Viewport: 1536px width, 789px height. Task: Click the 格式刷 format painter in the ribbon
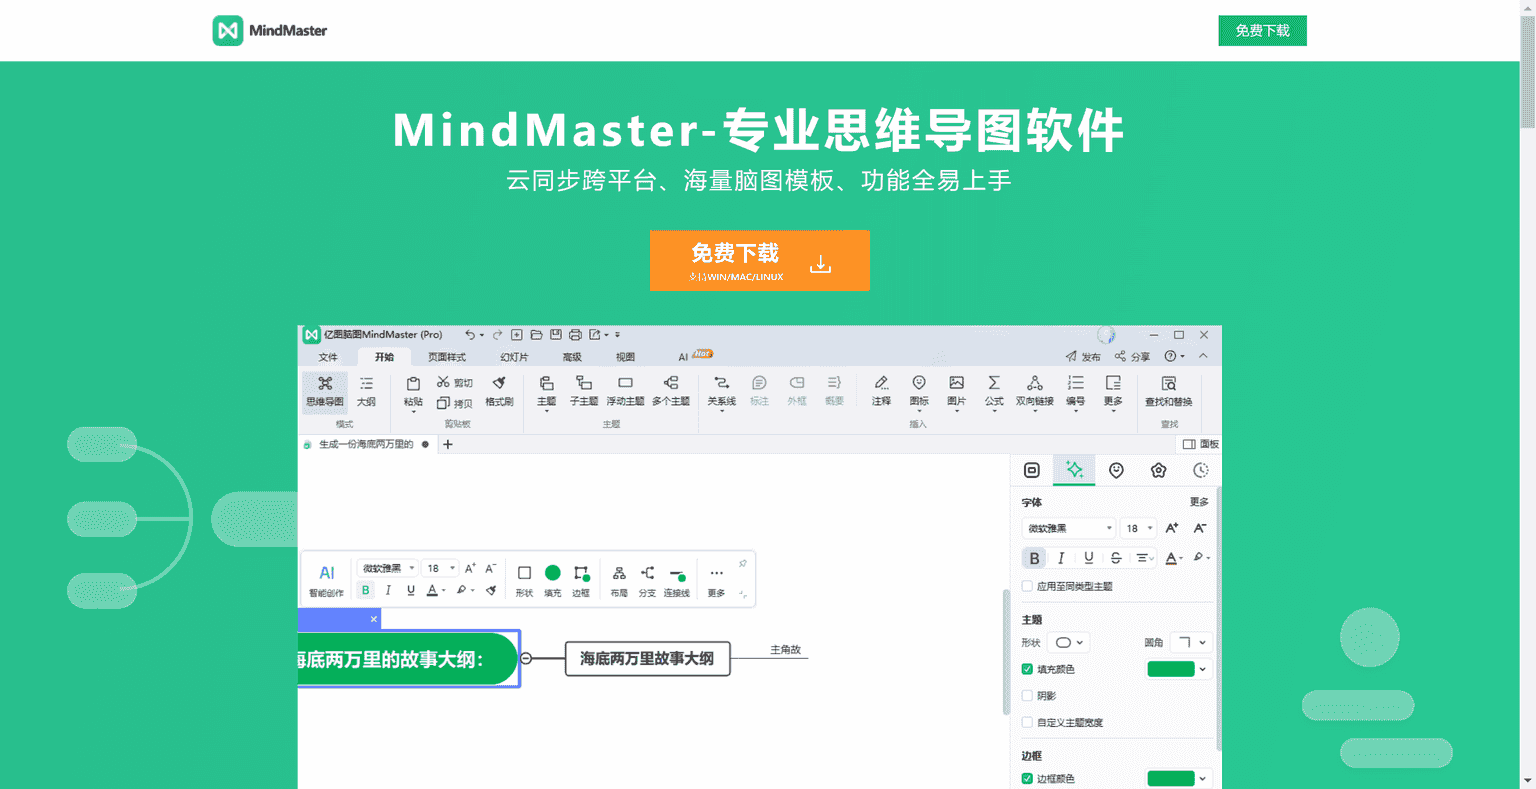(499, 391)
